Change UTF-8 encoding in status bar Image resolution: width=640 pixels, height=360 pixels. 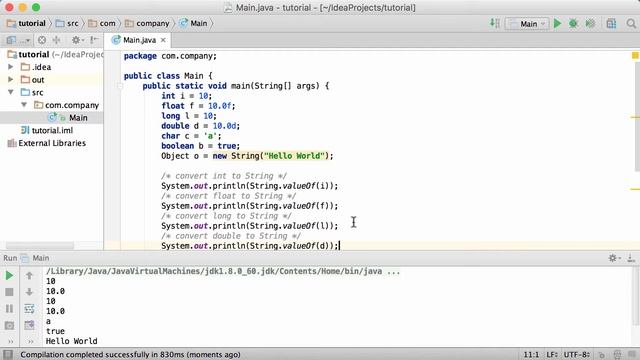[577, 354]
